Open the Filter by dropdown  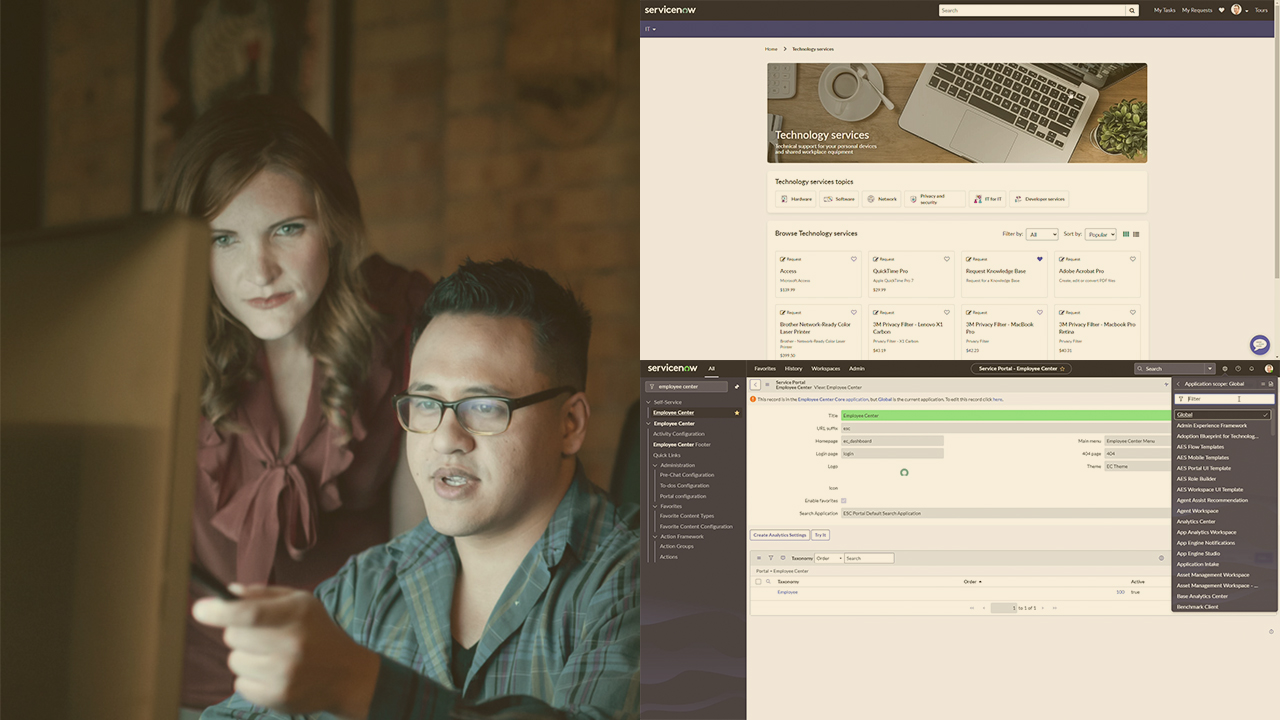coord(1041,234)
